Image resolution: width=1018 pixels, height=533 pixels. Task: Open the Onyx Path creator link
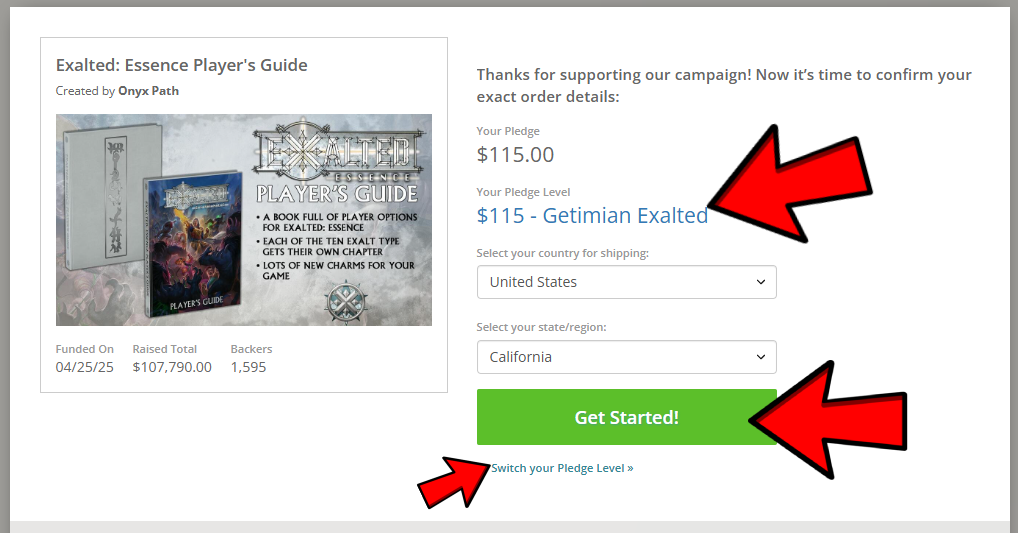(148, 91)
